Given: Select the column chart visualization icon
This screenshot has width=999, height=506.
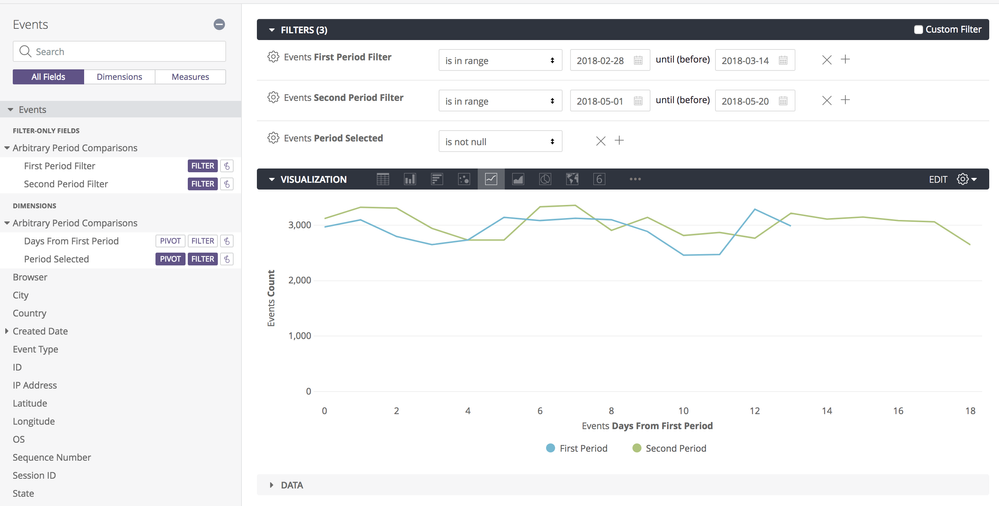Looking at the screenshot, I should pyautogui.click(x=410, y=180).
